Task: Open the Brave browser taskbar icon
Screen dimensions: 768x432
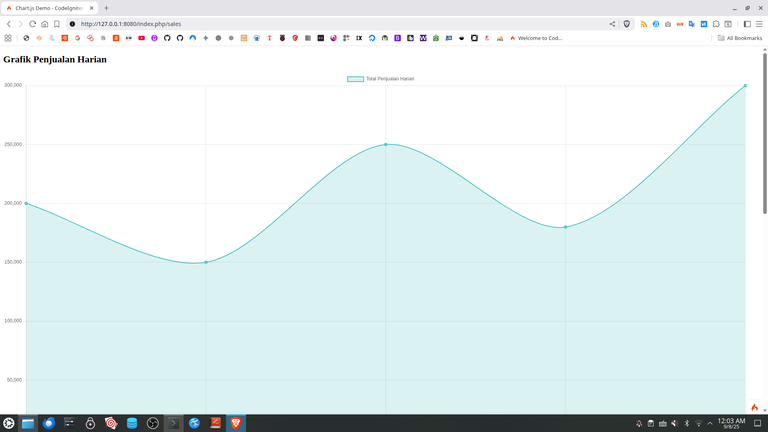Action: [x=236, y=423]
